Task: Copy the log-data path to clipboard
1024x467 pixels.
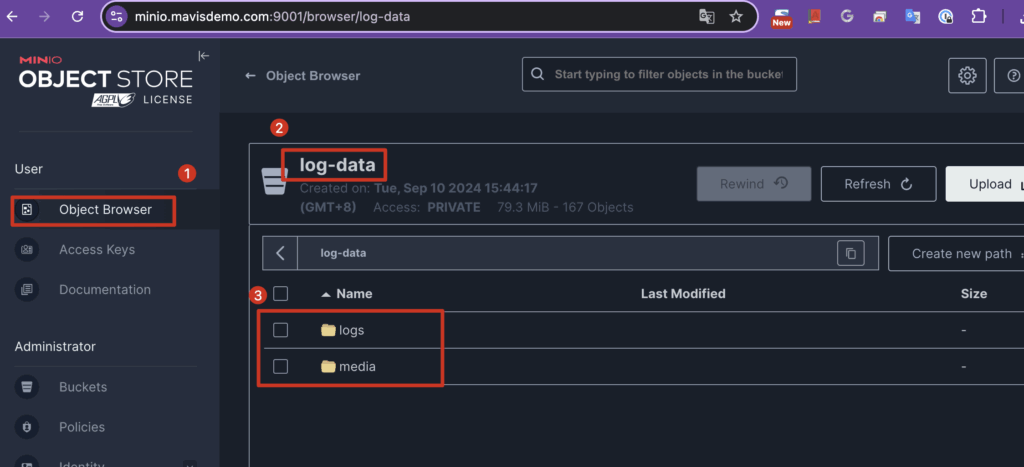Action: (850, 254)
